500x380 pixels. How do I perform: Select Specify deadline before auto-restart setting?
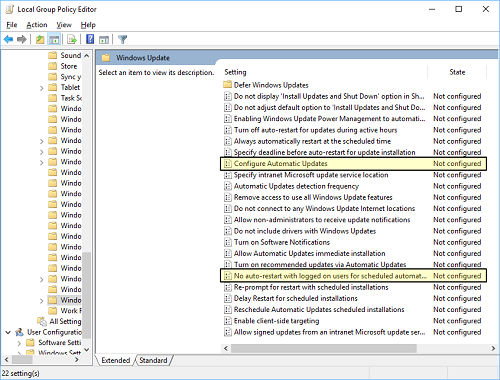353,152
